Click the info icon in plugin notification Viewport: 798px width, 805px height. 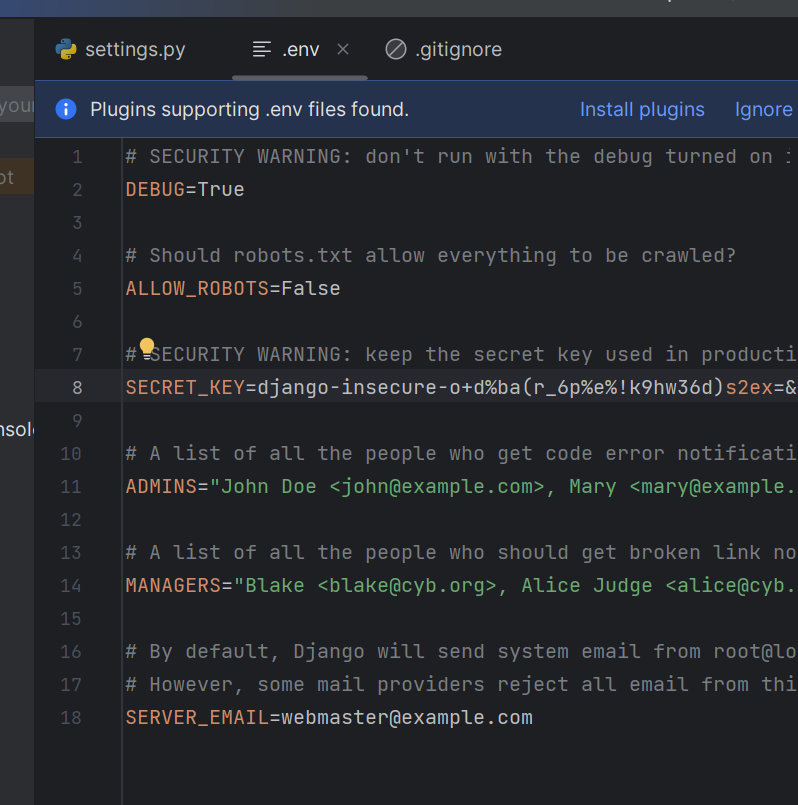(66, 109)
